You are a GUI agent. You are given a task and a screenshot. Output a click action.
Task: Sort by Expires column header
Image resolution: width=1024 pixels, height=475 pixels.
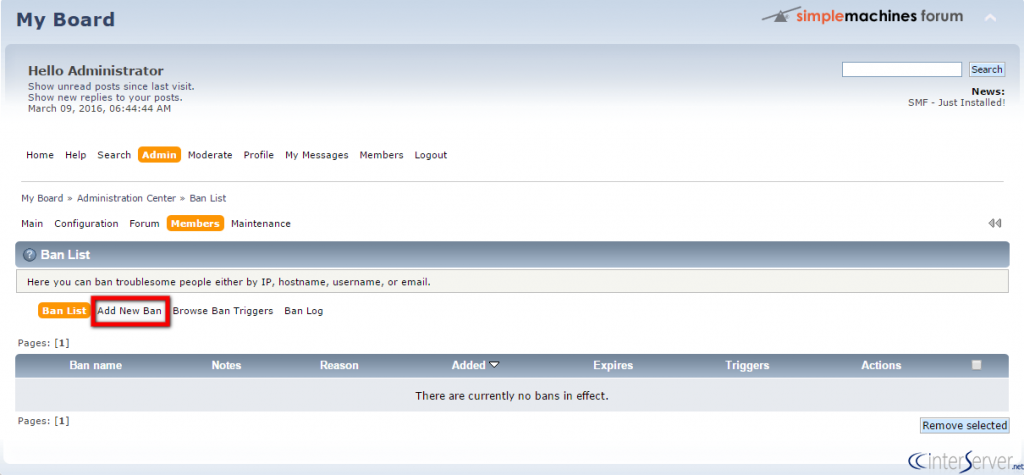(x=613, y=365)
